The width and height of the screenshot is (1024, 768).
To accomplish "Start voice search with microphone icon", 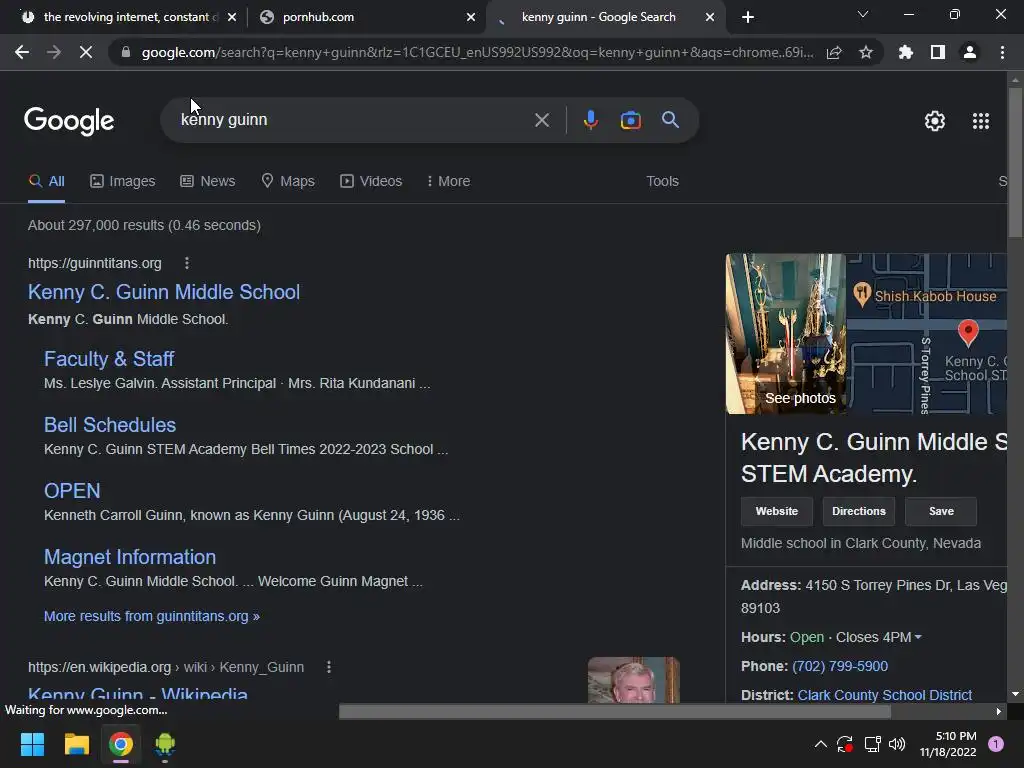I will [x=590, y=120].
